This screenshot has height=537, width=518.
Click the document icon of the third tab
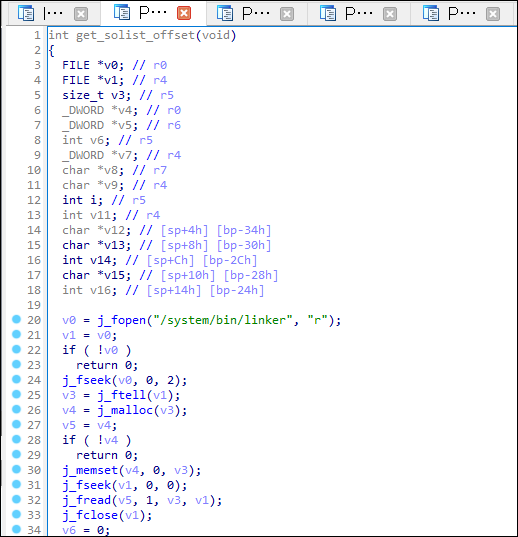coord(225,13)
